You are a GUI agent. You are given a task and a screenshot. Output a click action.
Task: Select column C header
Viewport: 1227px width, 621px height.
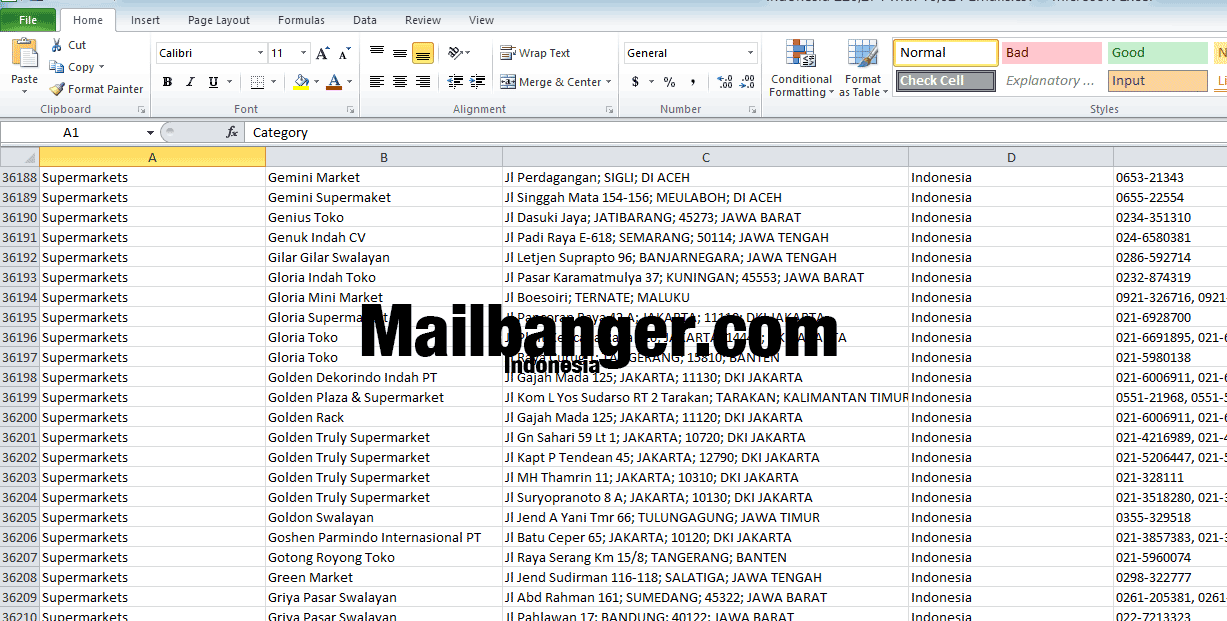(x=705, y=157)
